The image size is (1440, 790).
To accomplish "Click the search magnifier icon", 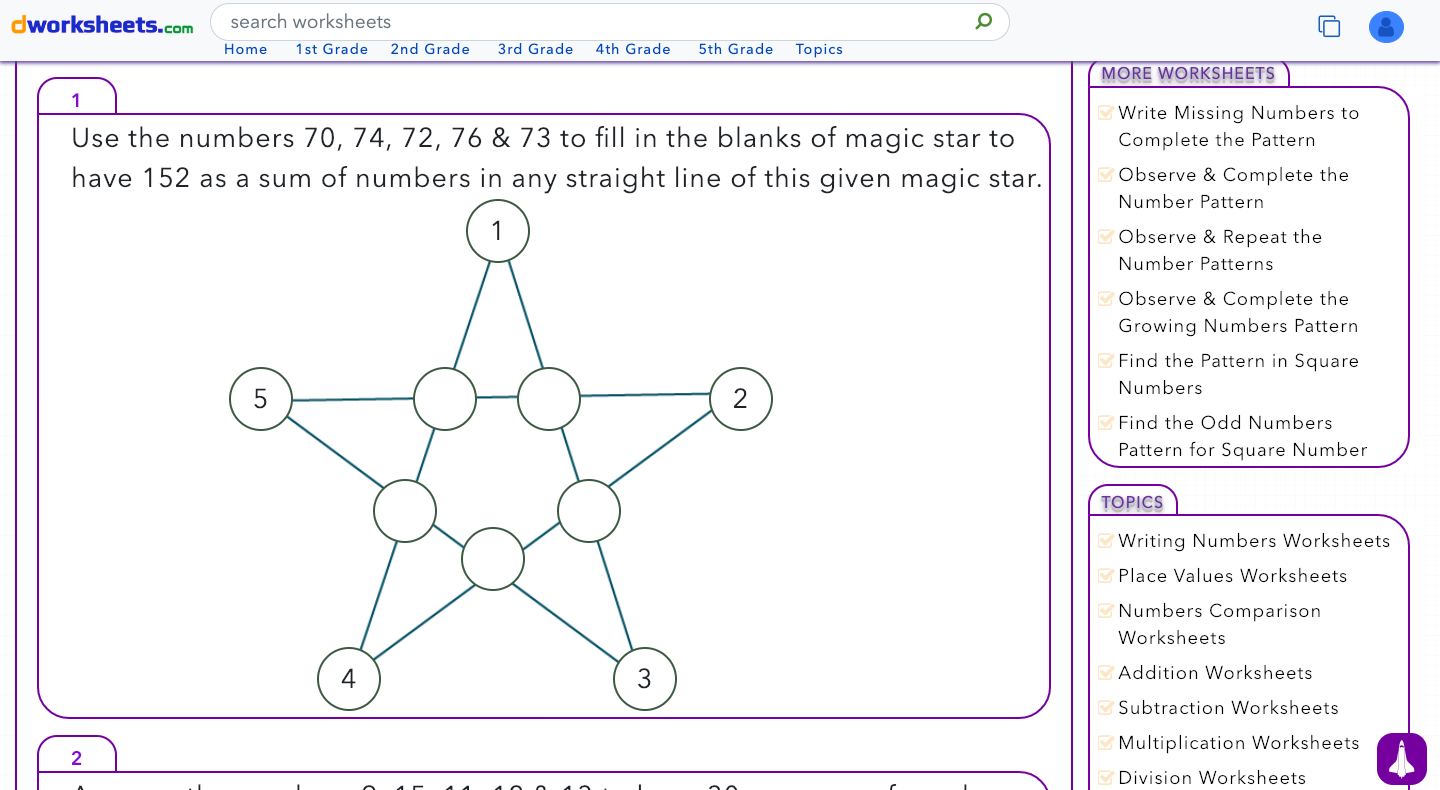I will (x=983, y=21).
